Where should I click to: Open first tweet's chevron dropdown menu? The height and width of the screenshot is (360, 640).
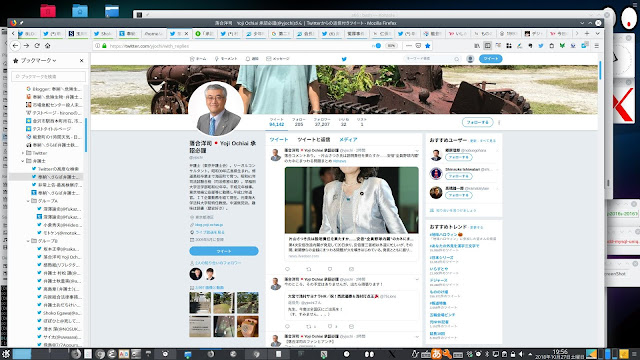(417, 151)
